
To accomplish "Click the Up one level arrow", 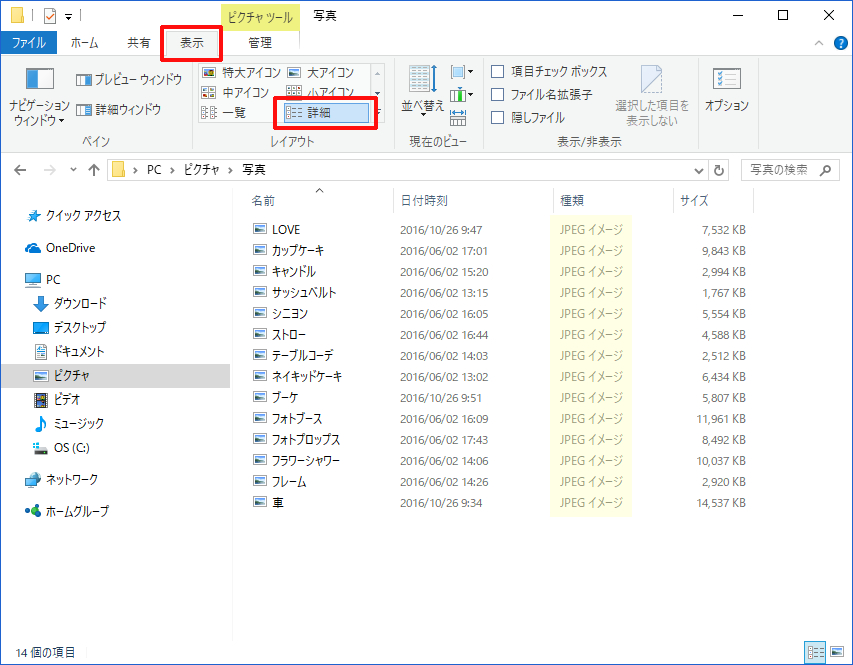I will tap(94, 170).
